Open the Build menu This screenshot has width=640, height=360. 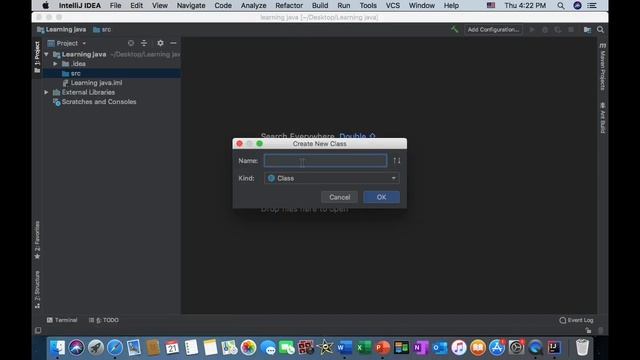coord(320,6)
